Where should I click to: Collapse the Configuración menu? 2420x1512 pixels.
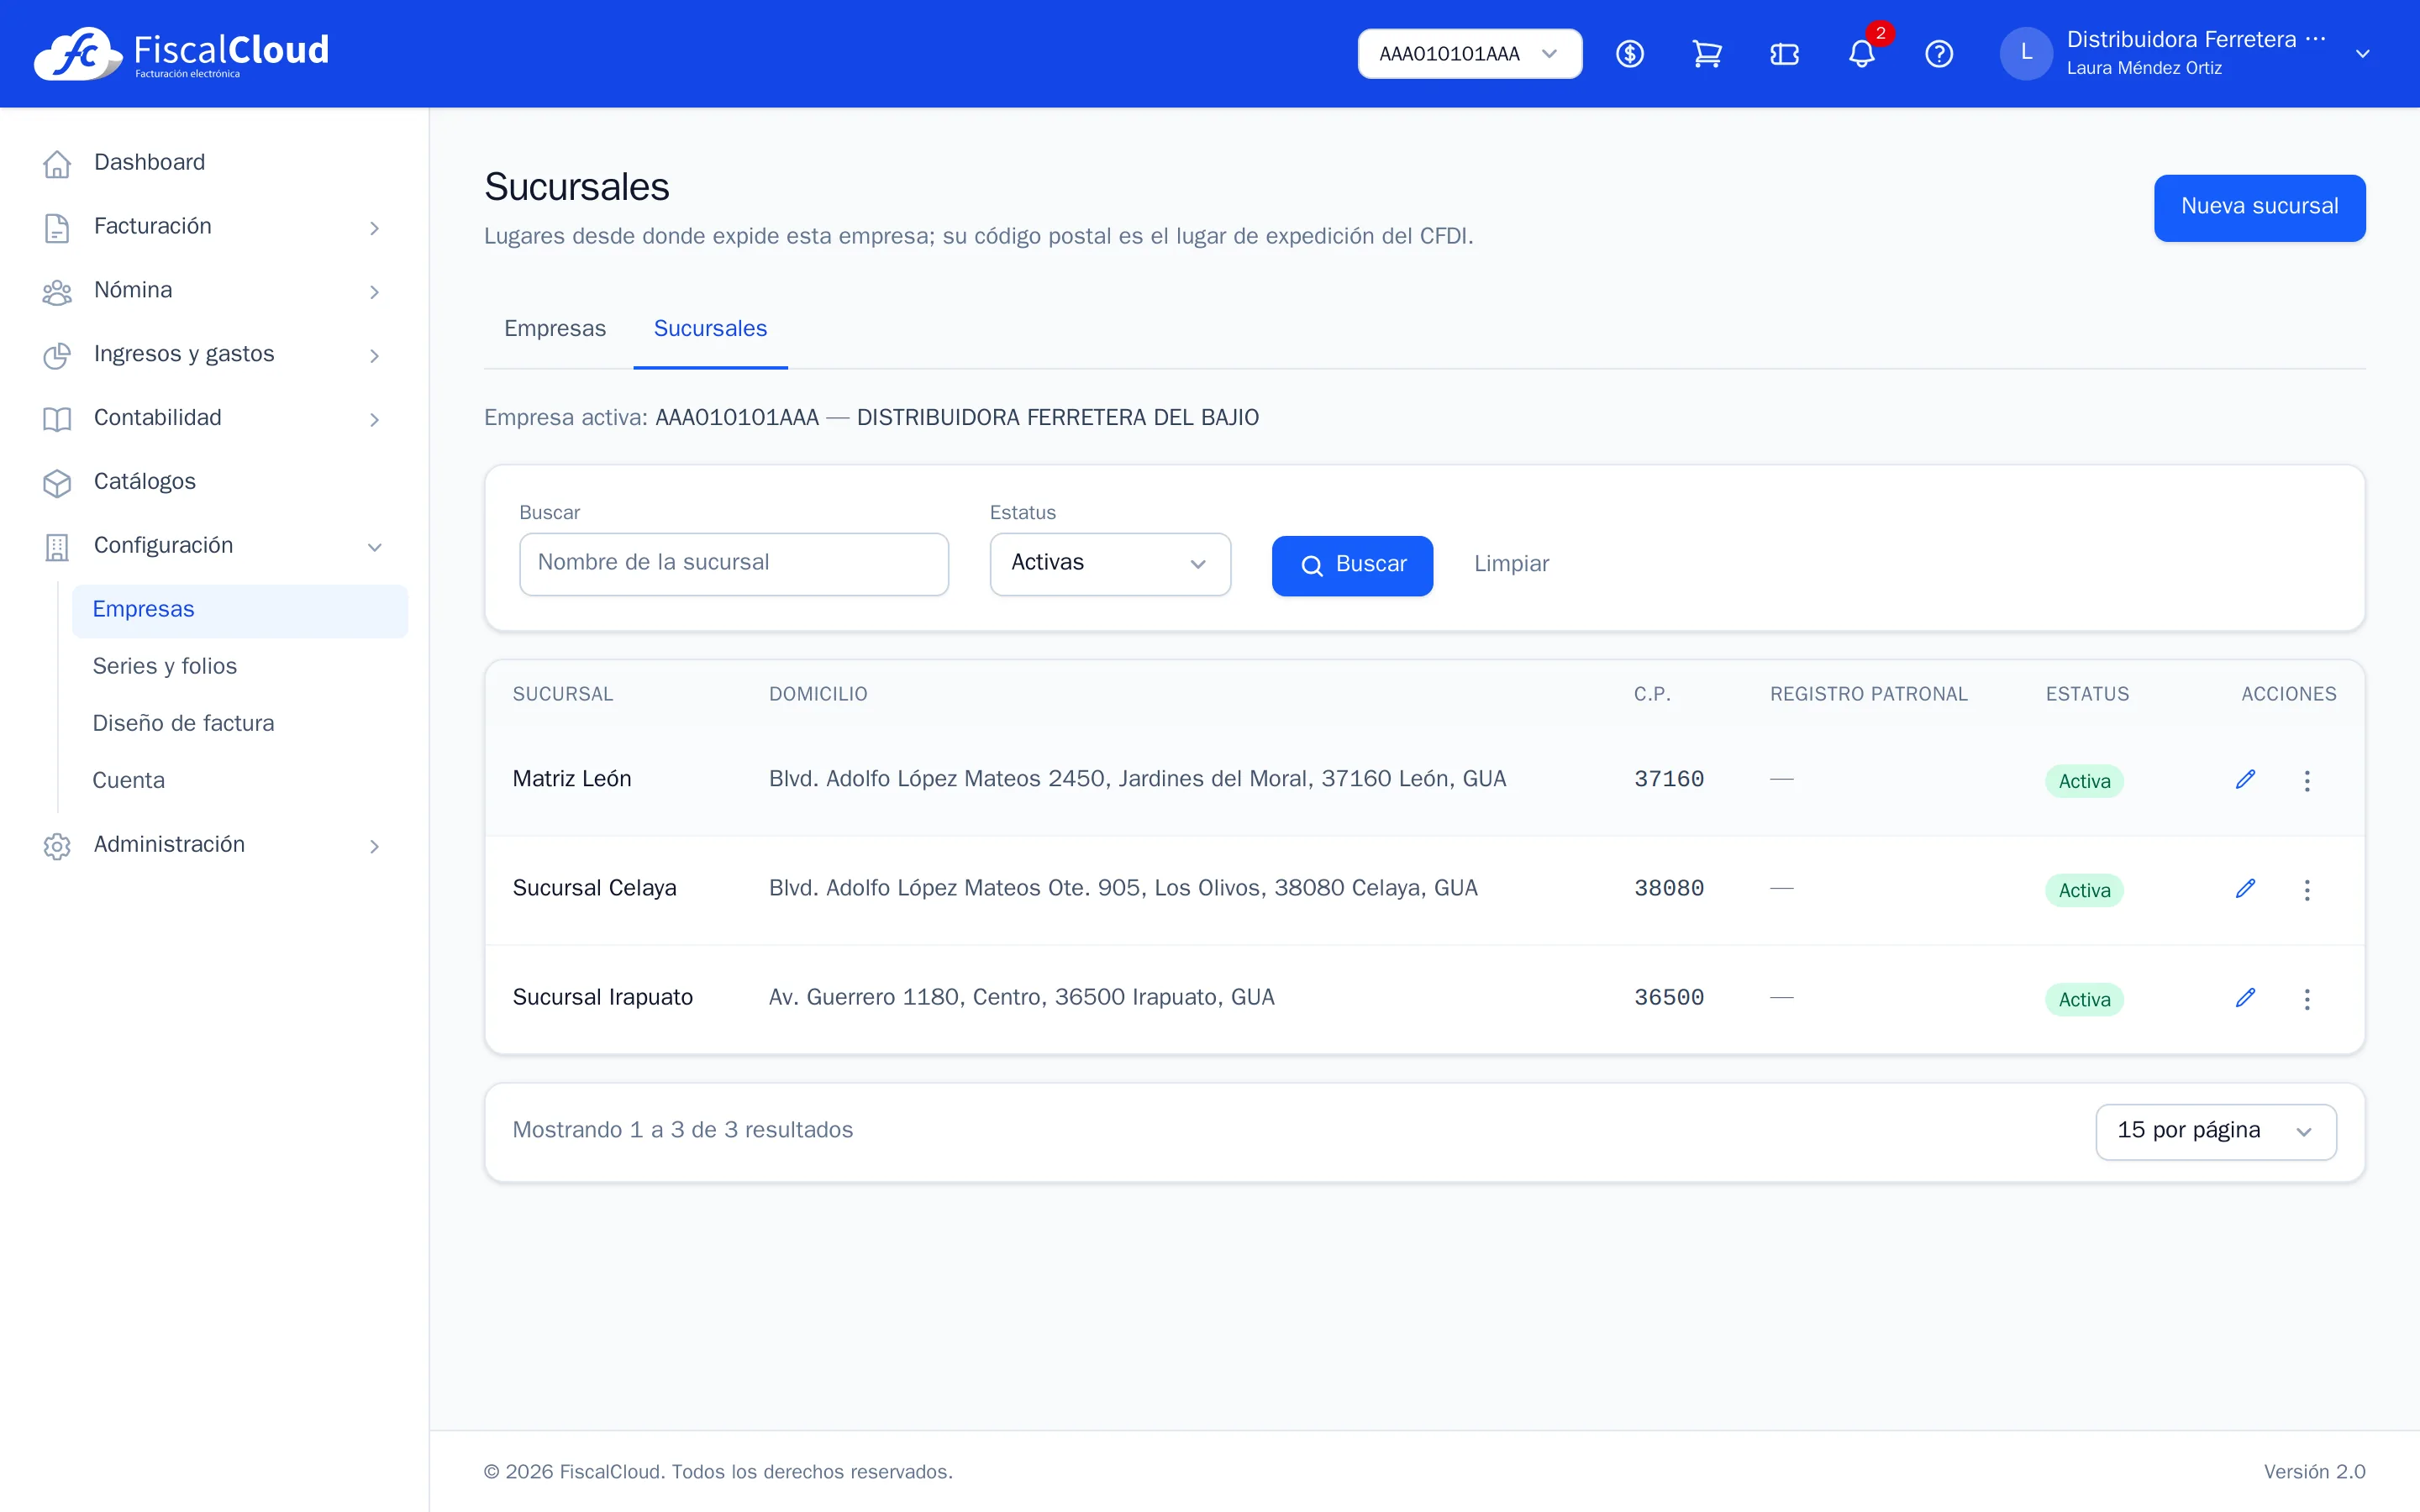coord(214,546)
